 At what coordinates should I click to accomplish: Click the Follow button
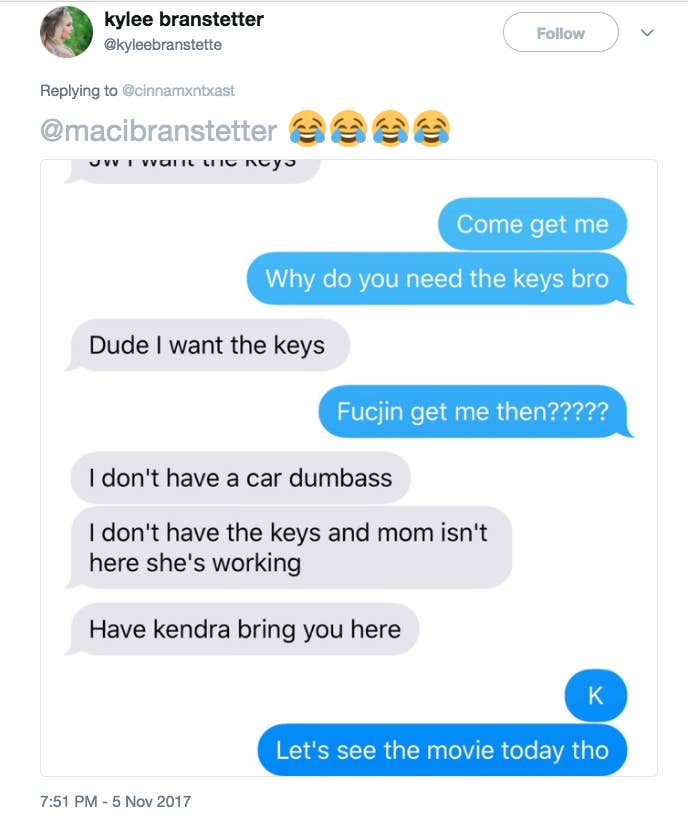(561, 33)
